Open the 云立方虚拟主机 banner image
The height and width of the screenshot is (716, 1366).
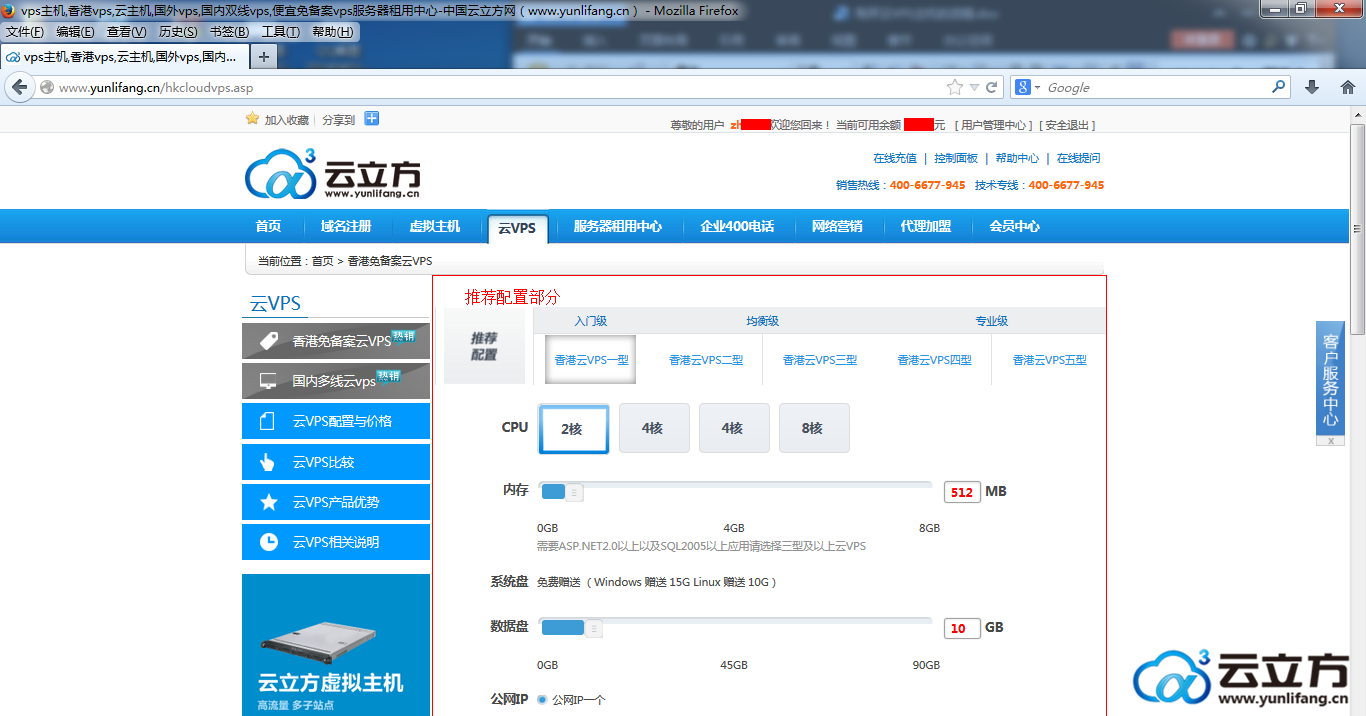[336, 645]
